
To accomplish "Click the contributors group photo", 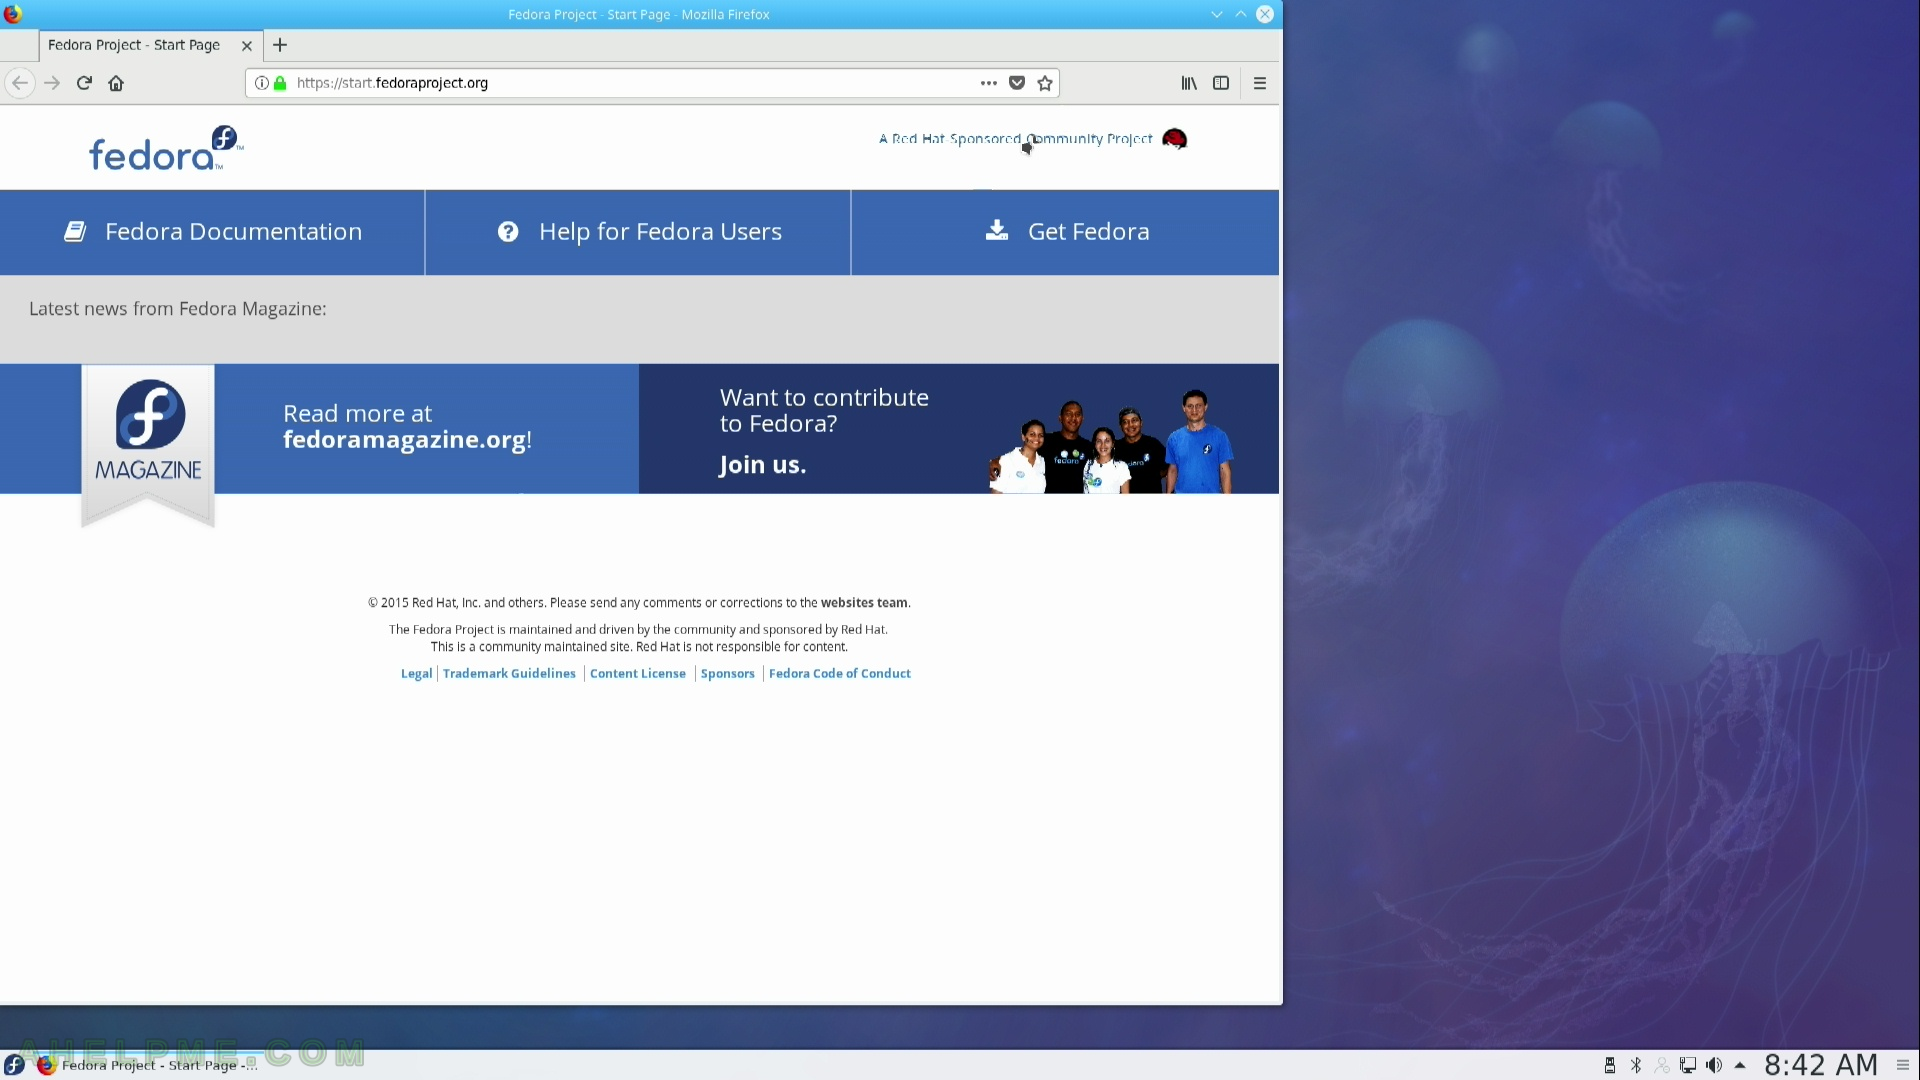I will 1111,441.
